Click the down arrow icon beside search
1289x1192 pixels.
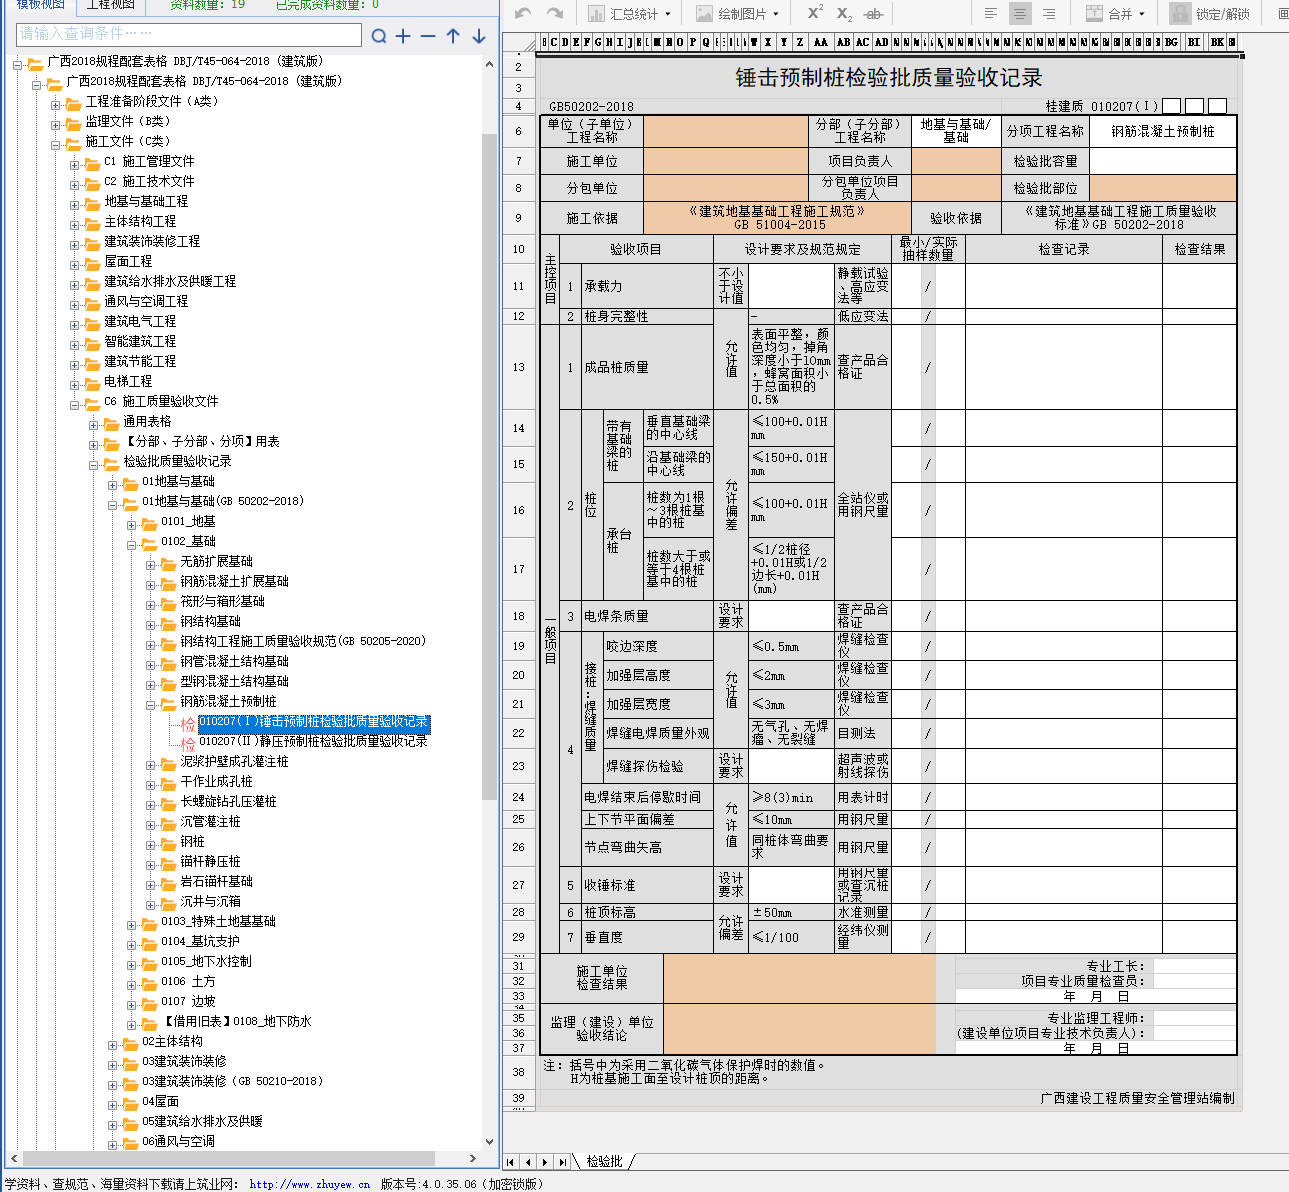point(479,36)
